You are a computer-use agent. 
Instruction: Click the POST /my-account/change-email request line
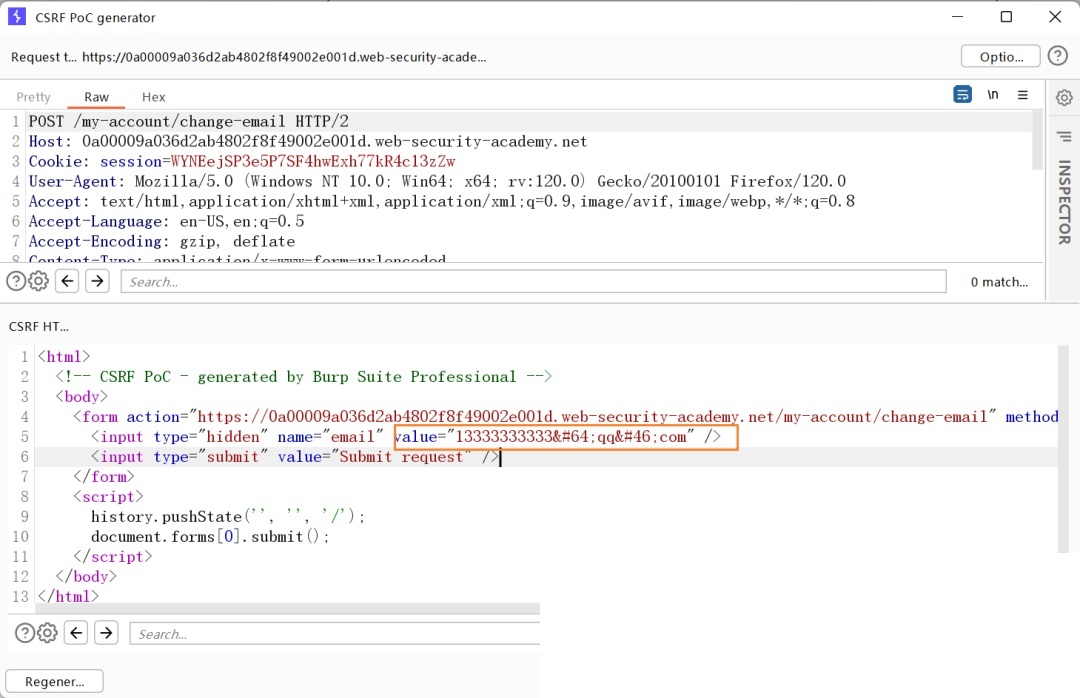[188, 121]
